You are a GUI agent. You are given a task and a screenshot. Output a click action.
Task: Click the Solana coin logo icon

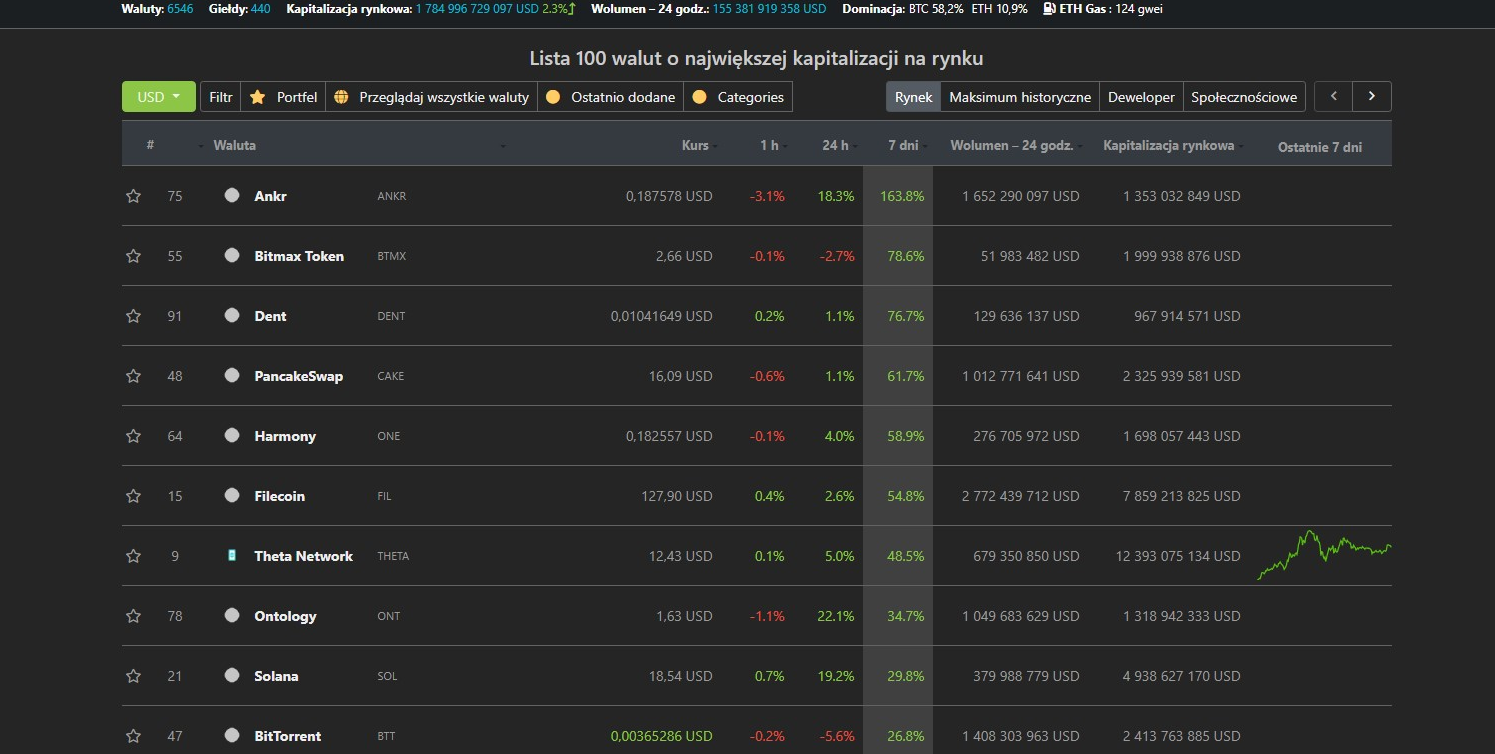tap(232, 675)
